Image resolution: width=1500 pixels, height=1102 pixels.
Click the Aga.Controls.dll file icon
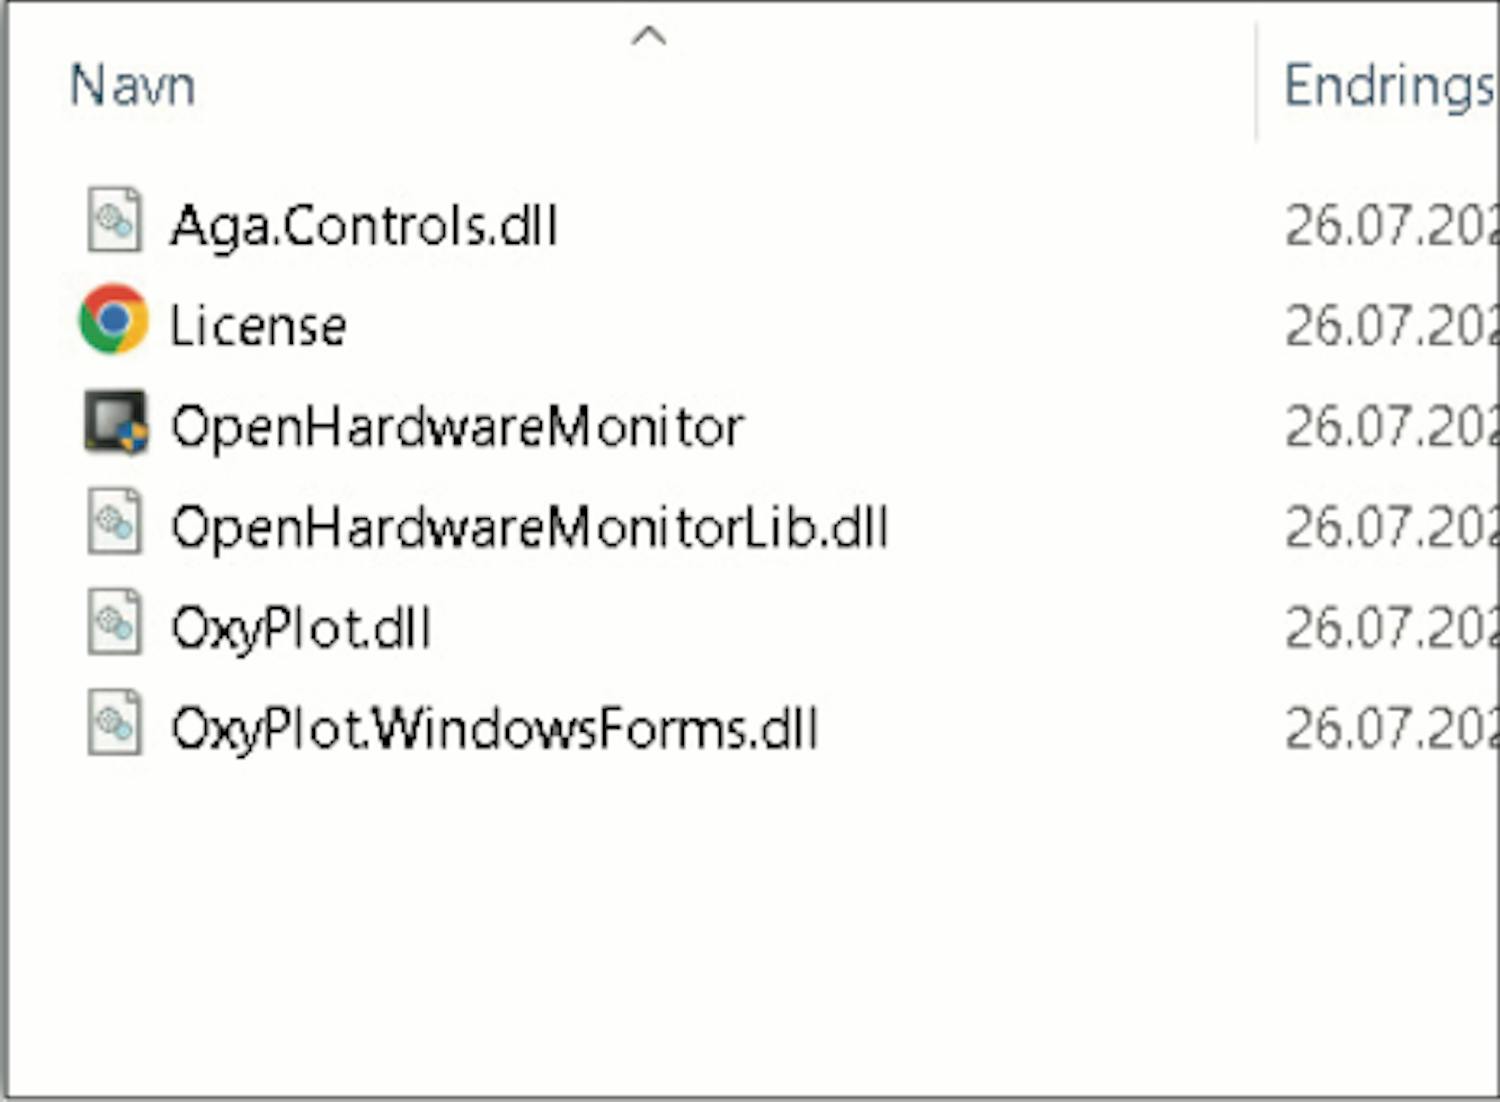pos(114,219)
